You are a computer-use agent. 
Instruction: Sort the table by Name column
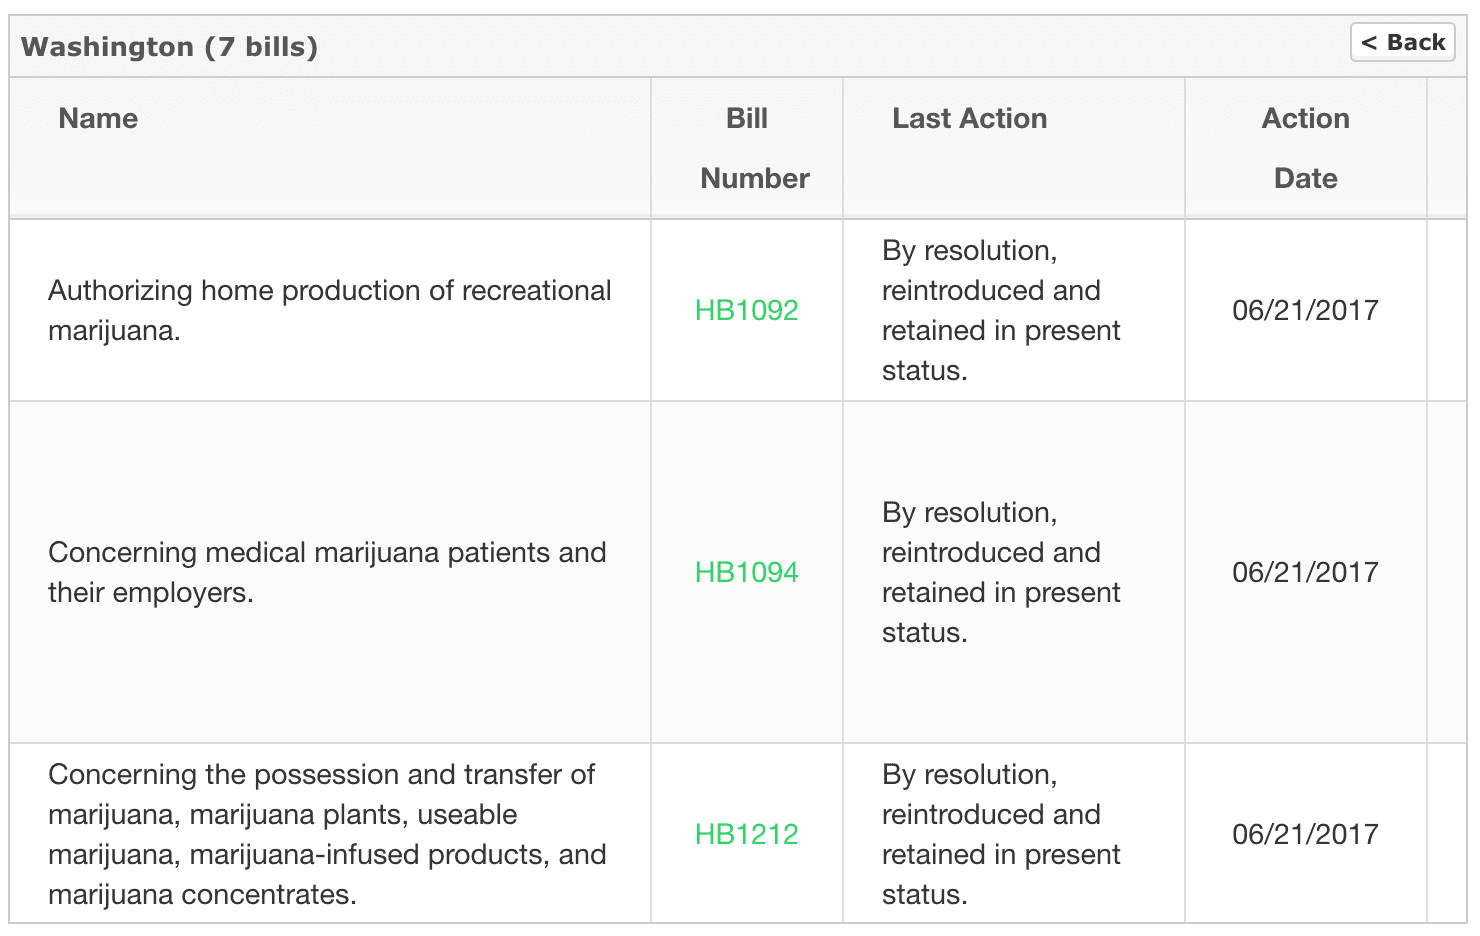[97, 118]
